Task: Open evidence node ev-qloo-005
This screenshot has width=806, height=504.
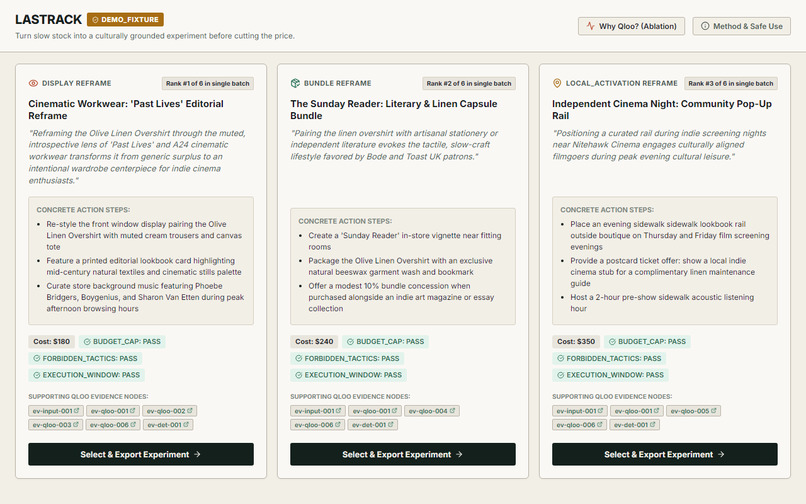Action: 693,411
